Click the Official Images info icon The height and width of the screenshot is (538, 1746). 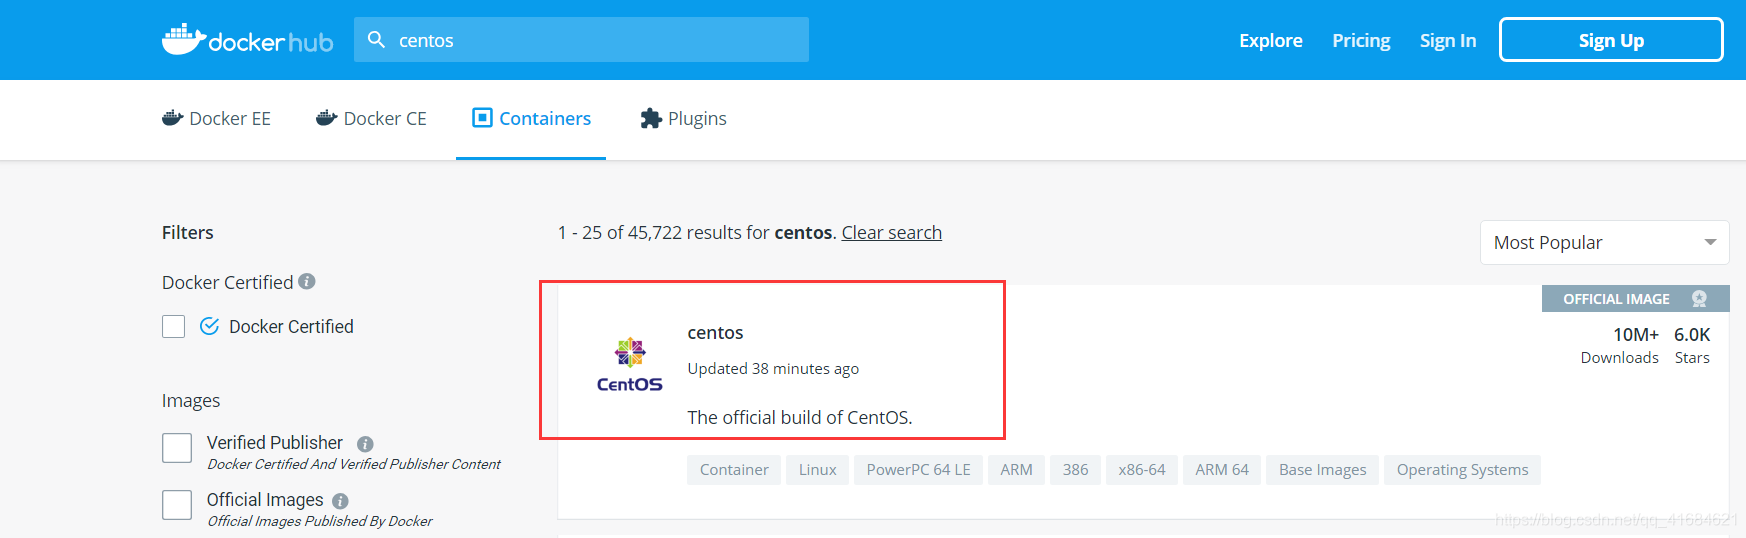click(x=340, y=501)
